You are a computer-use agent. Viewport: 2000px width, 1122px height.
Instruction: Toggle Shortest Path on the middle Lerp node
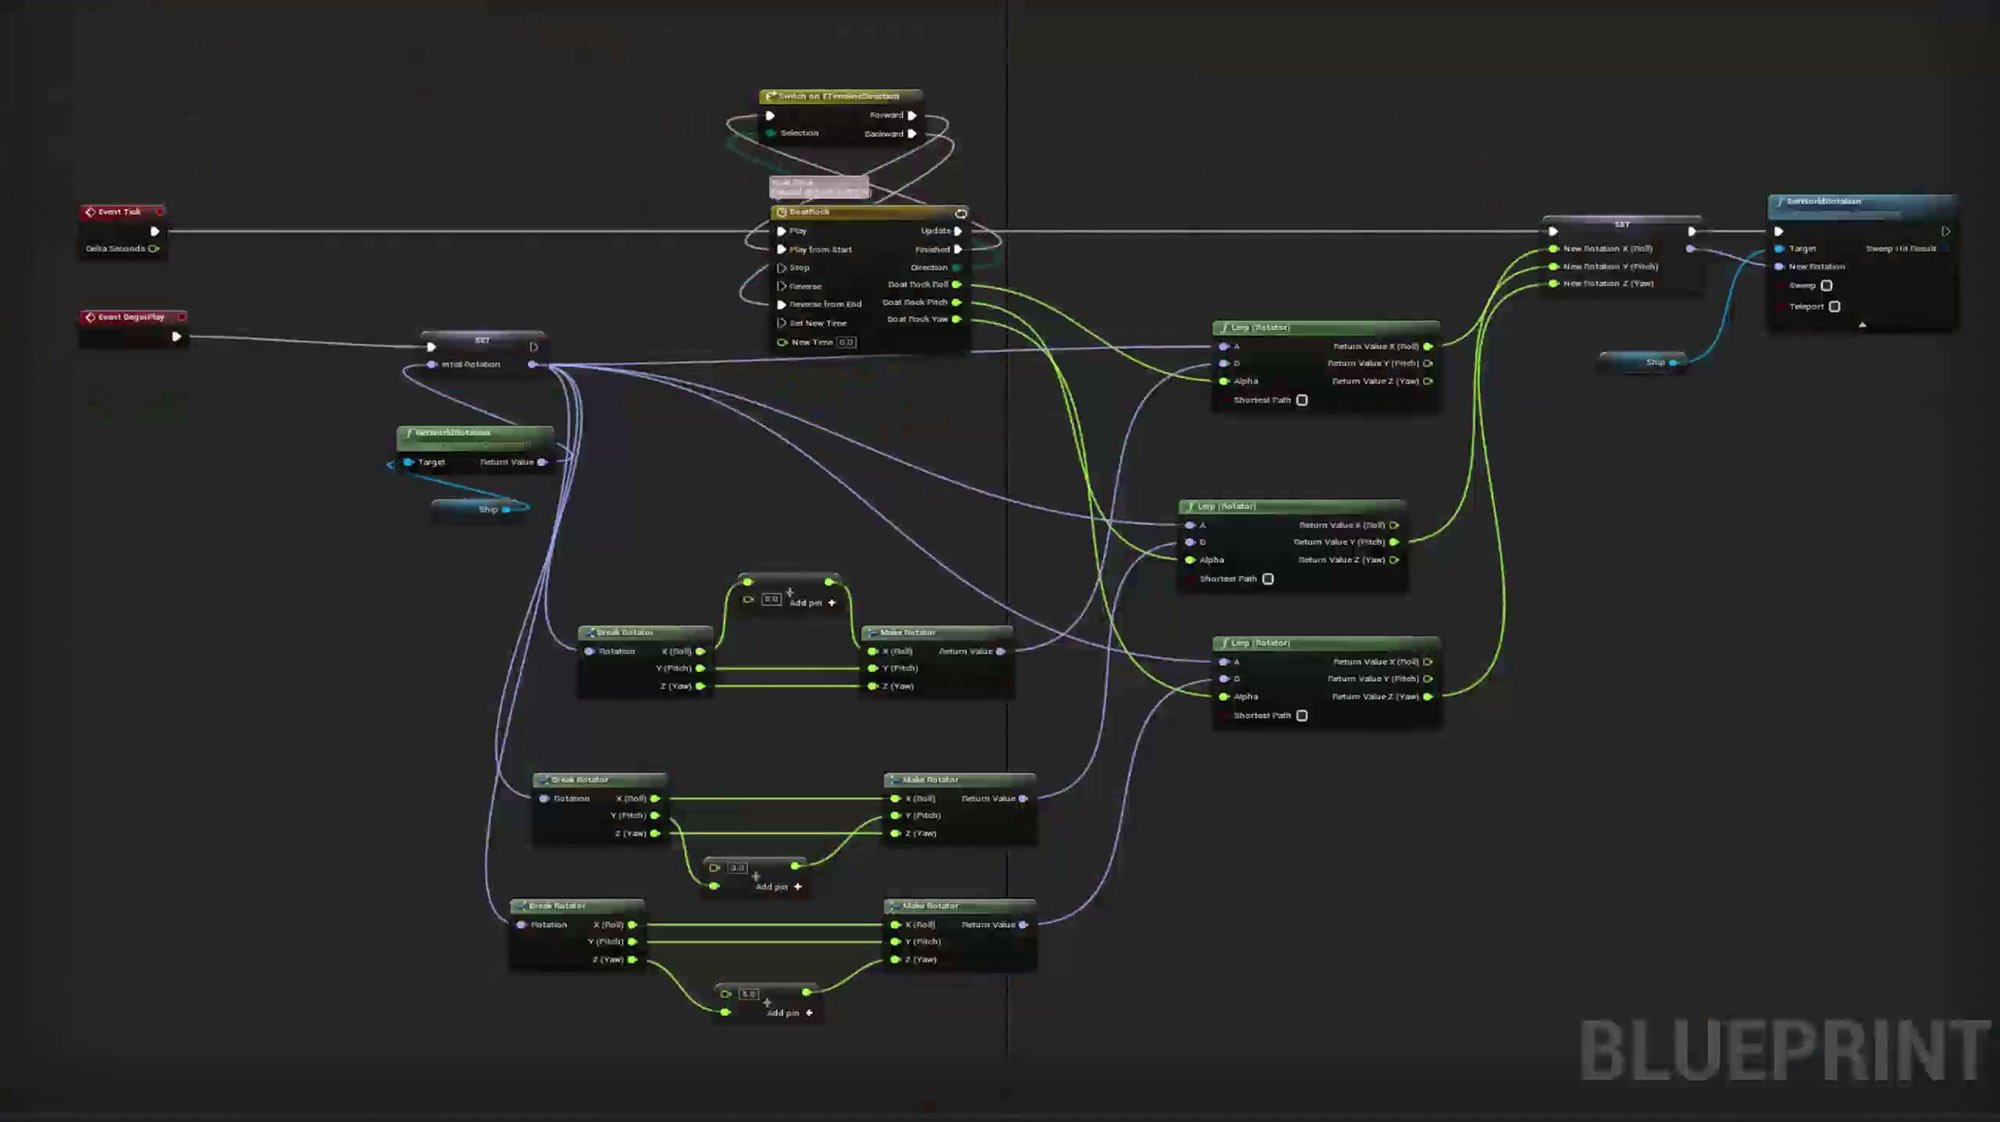1268,579
